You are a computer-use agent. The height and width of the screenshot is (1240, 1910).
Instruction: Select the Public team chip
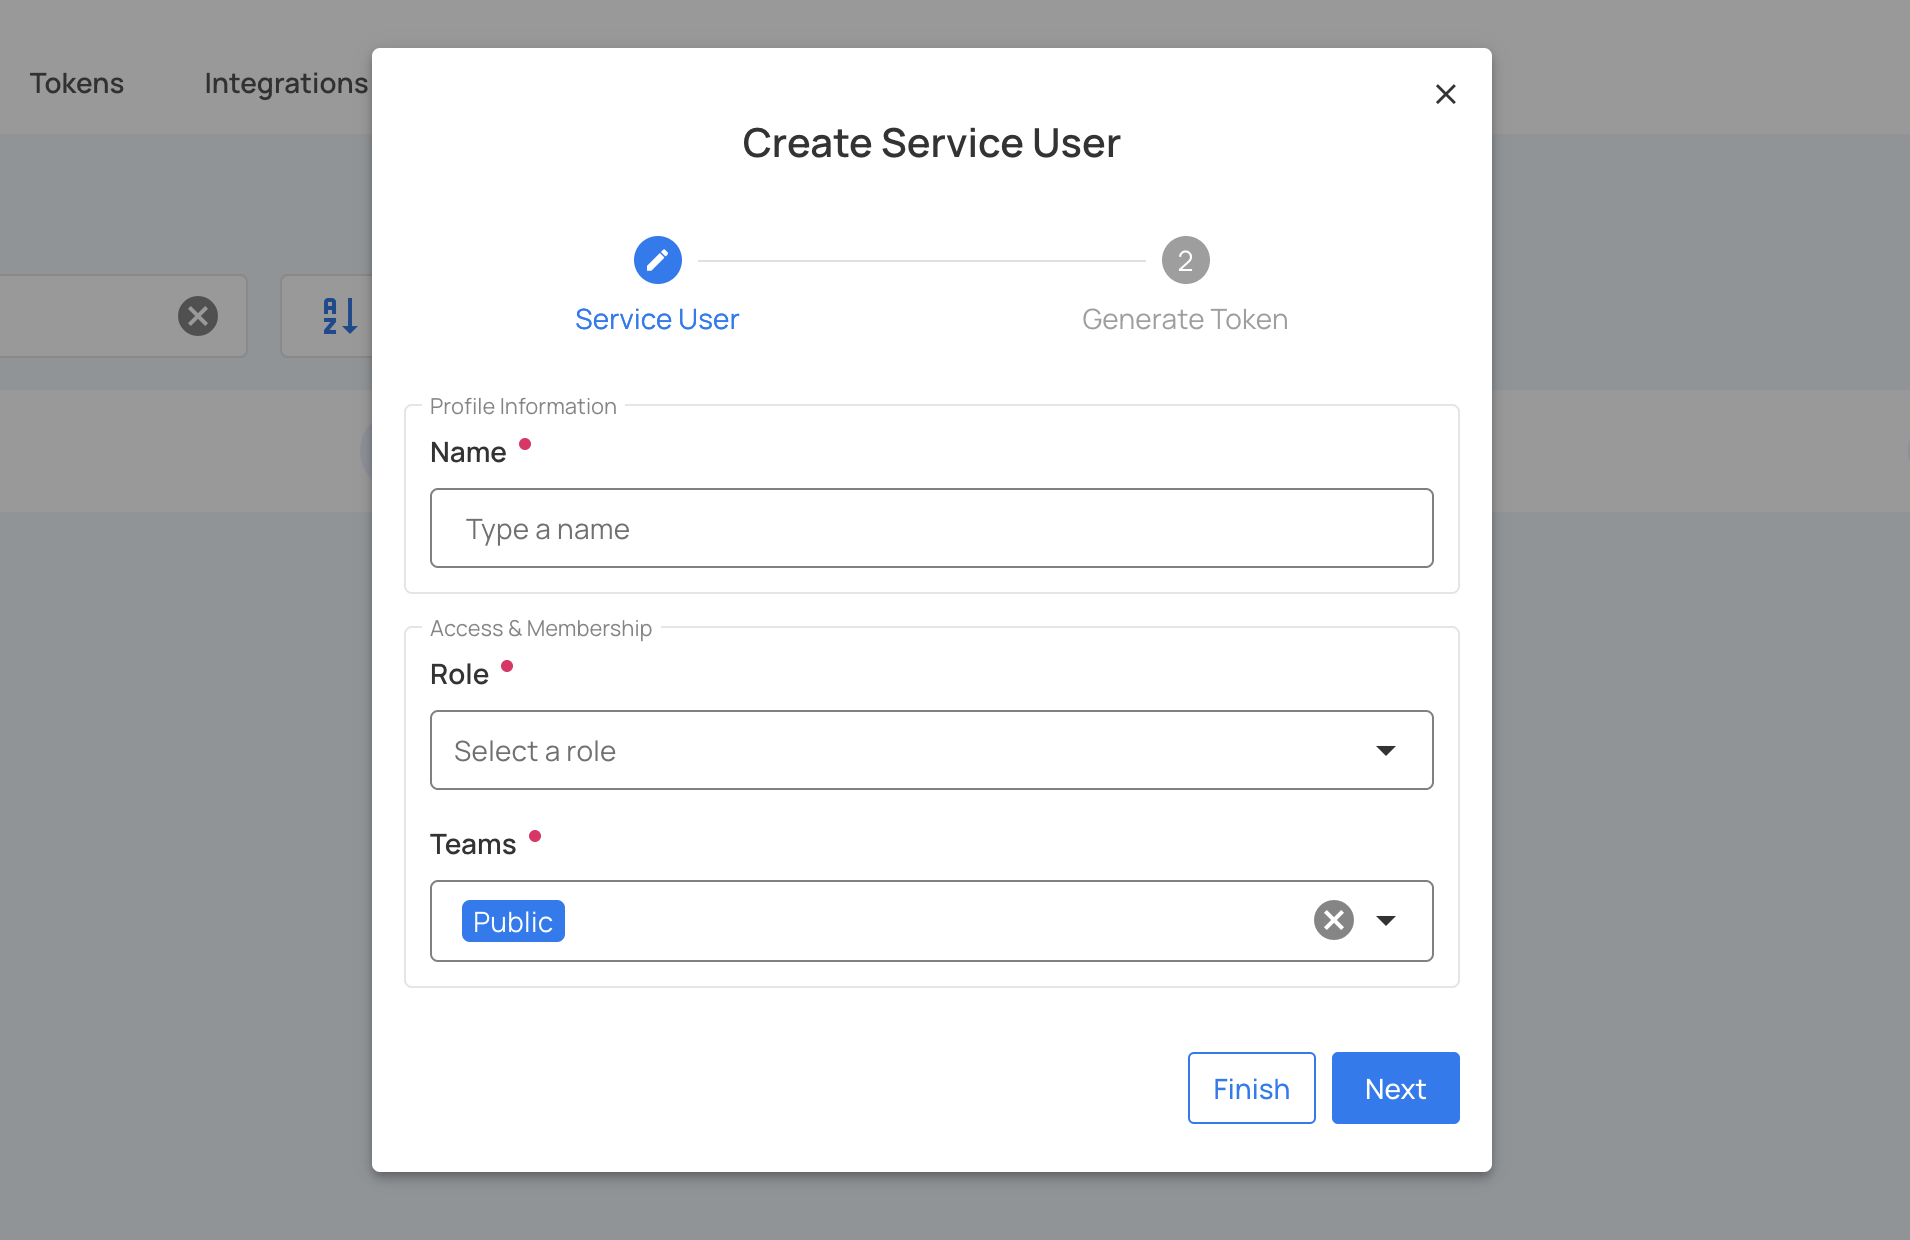513,920
